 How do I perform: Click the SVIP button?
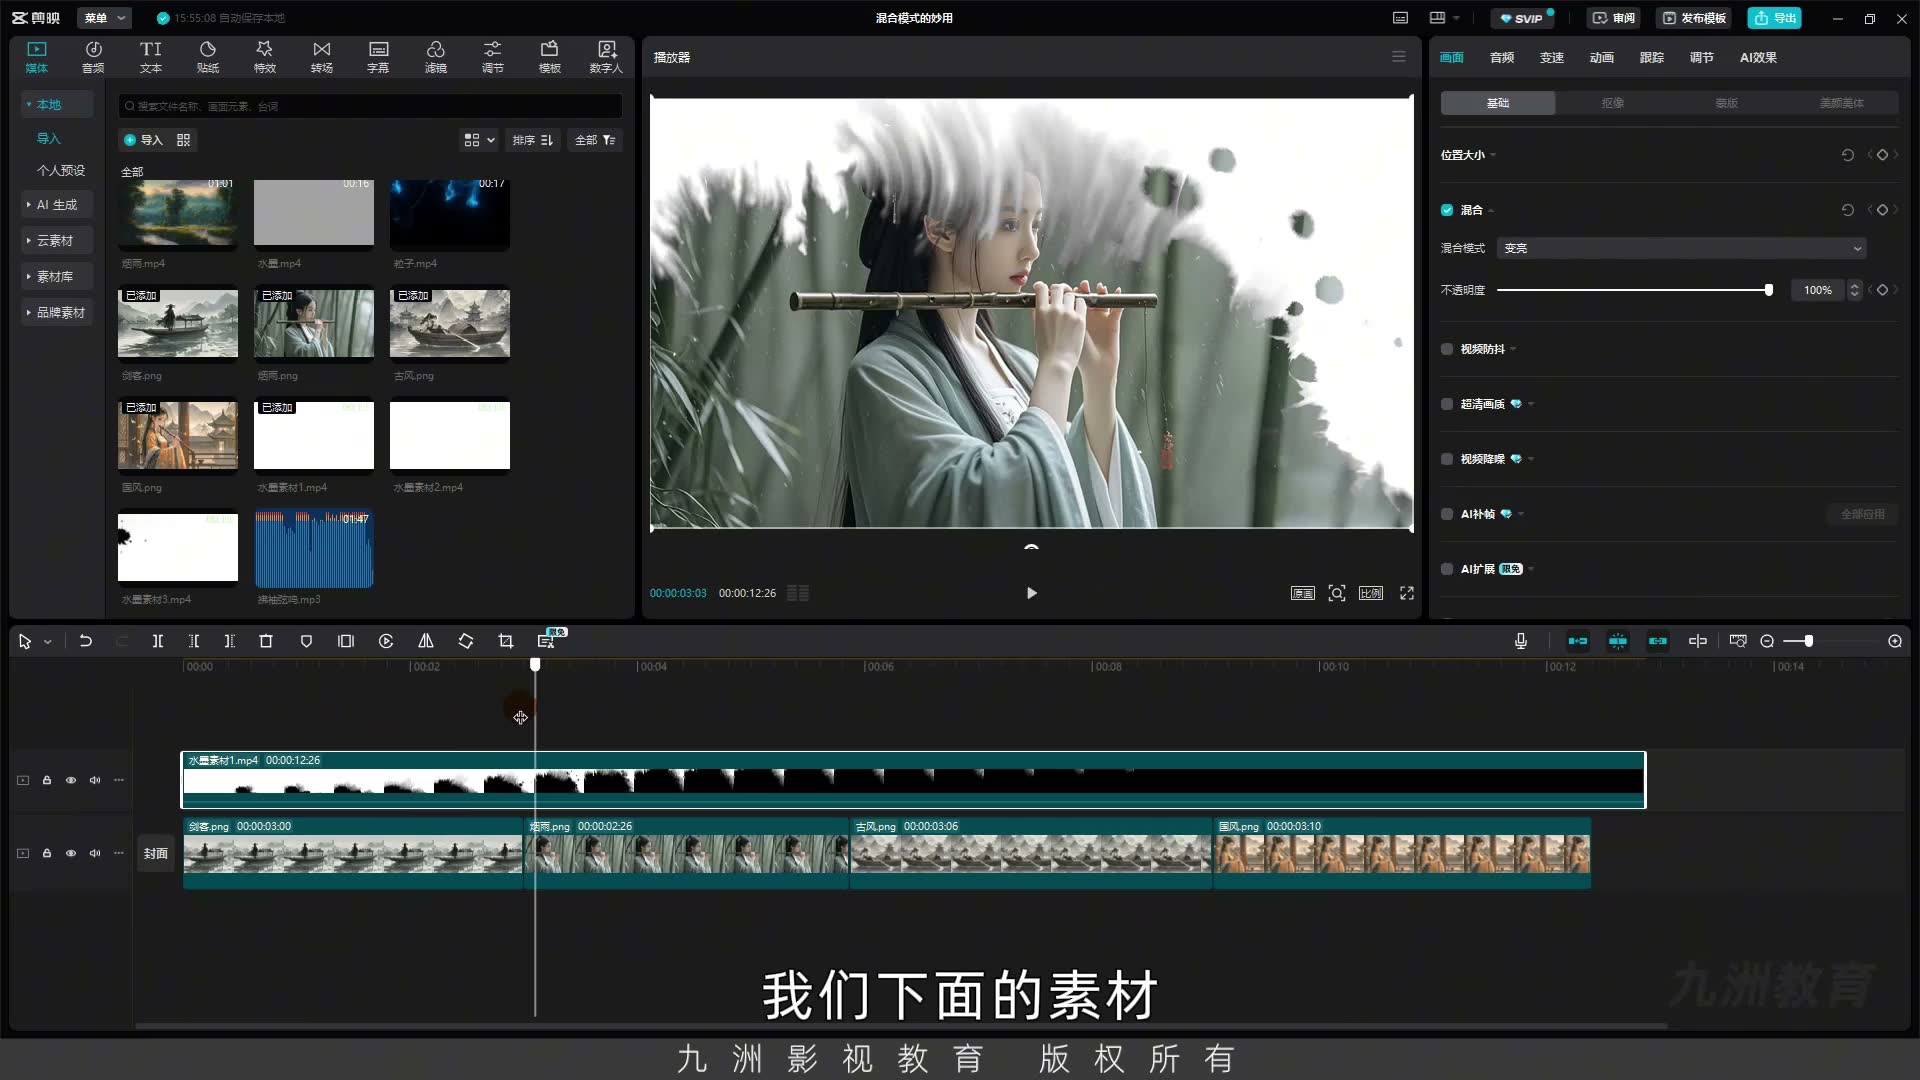1521,18
